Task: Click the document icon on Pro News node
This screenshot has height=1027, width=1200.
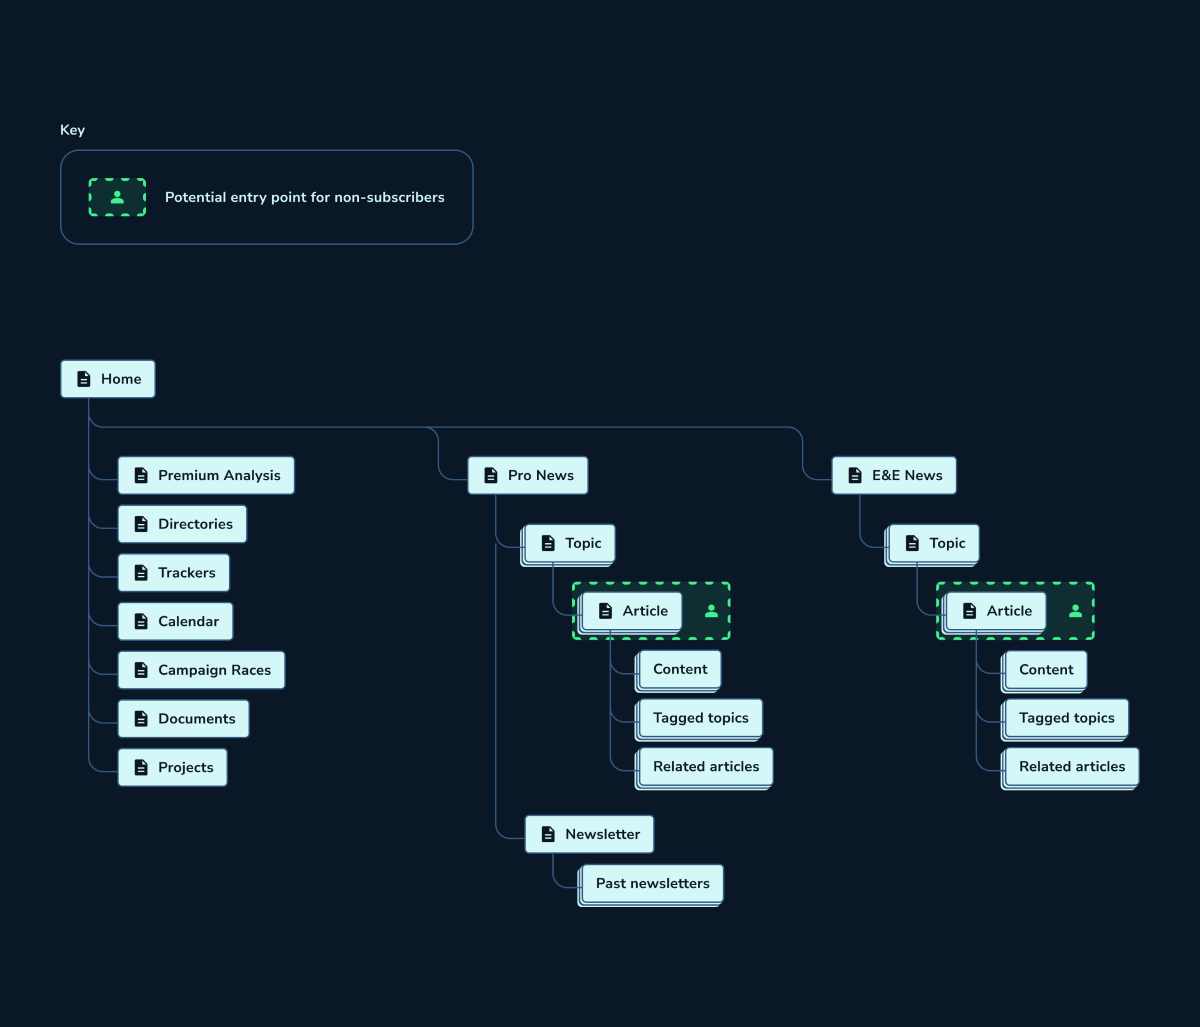Action: click(x=491, y=475)
